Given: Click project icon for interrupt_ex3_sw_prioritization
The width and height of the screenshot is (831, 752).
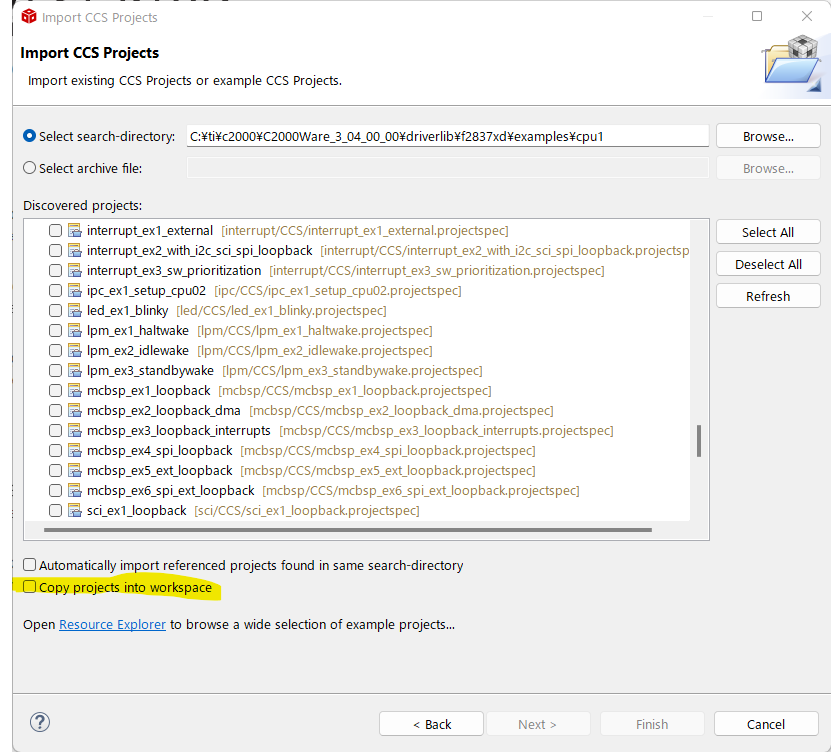Looking at the screenshot, I should 75,271.
